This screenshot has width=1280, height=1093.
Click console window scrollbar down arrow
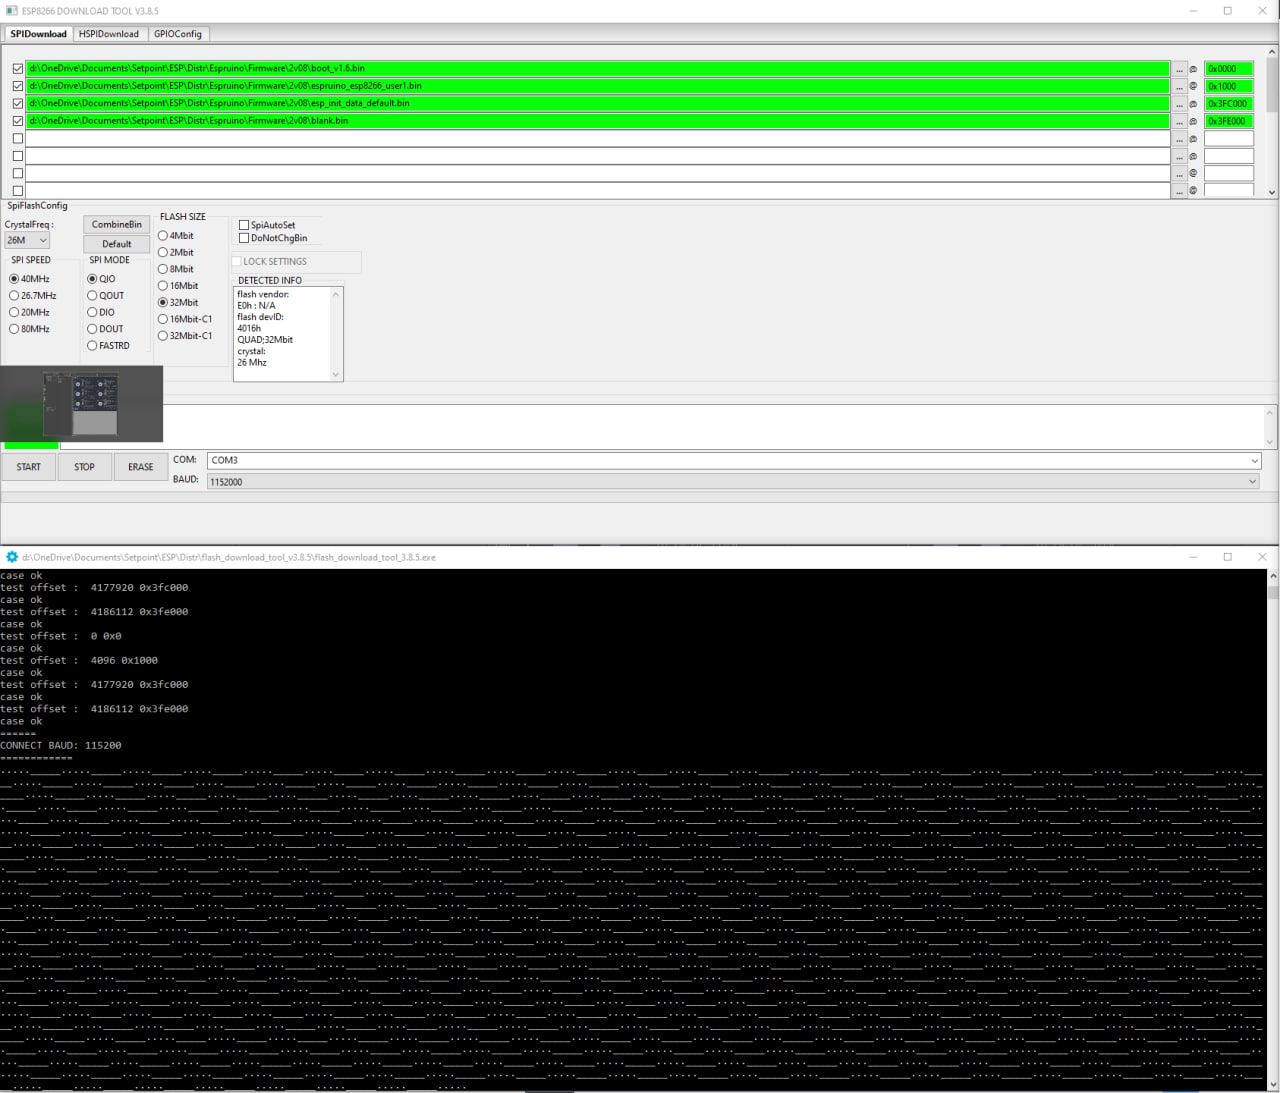(x=1272, y=1085)
